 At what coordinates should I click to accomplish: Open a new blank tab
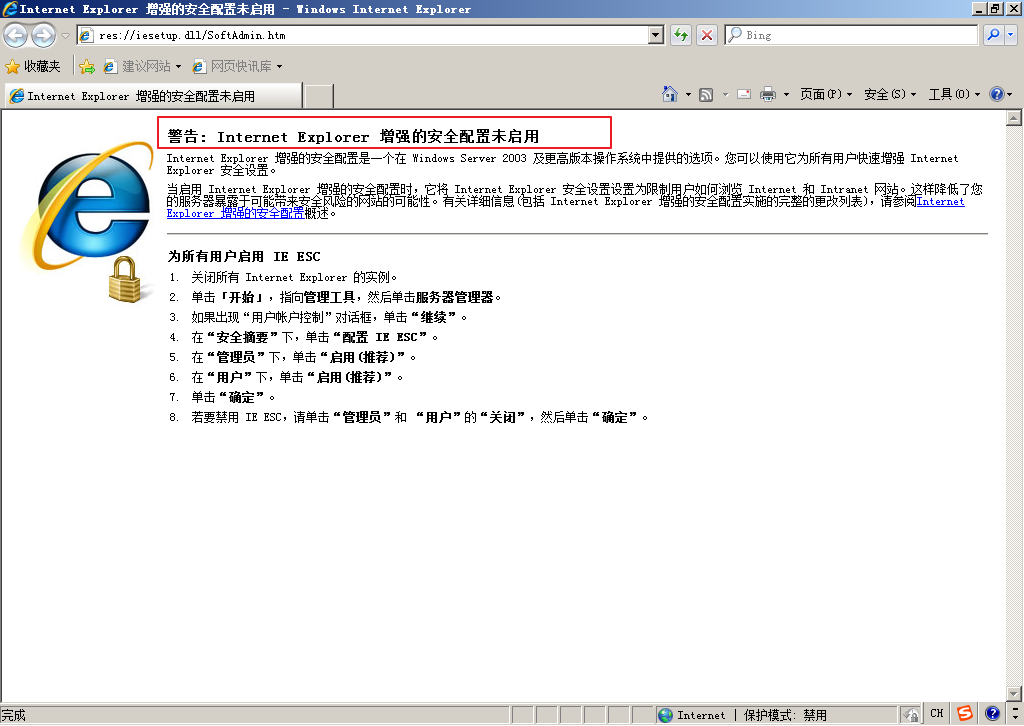(x=319, y=96)
